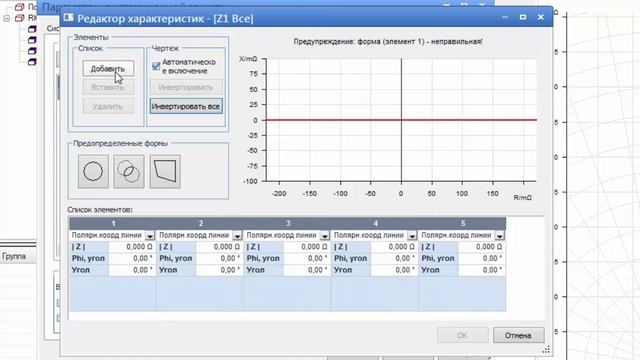The width and height of the screenshot is (640, 360).
Task: Click the resize grip at dialog corner
Action: [546, 349]
